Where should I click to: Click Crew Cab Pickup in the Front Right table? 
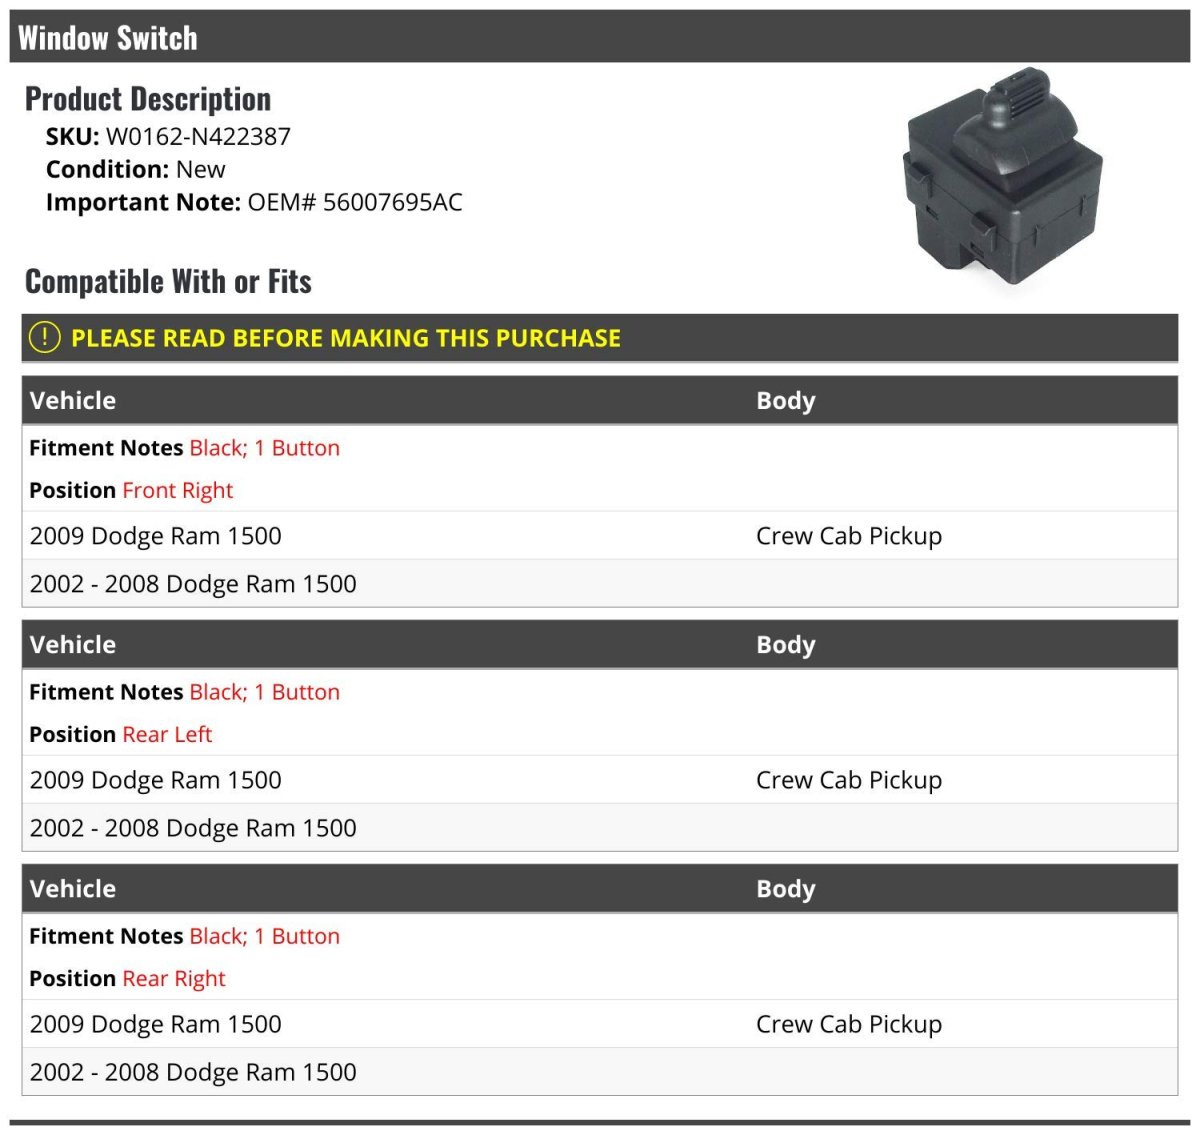(x=849, y=536)
